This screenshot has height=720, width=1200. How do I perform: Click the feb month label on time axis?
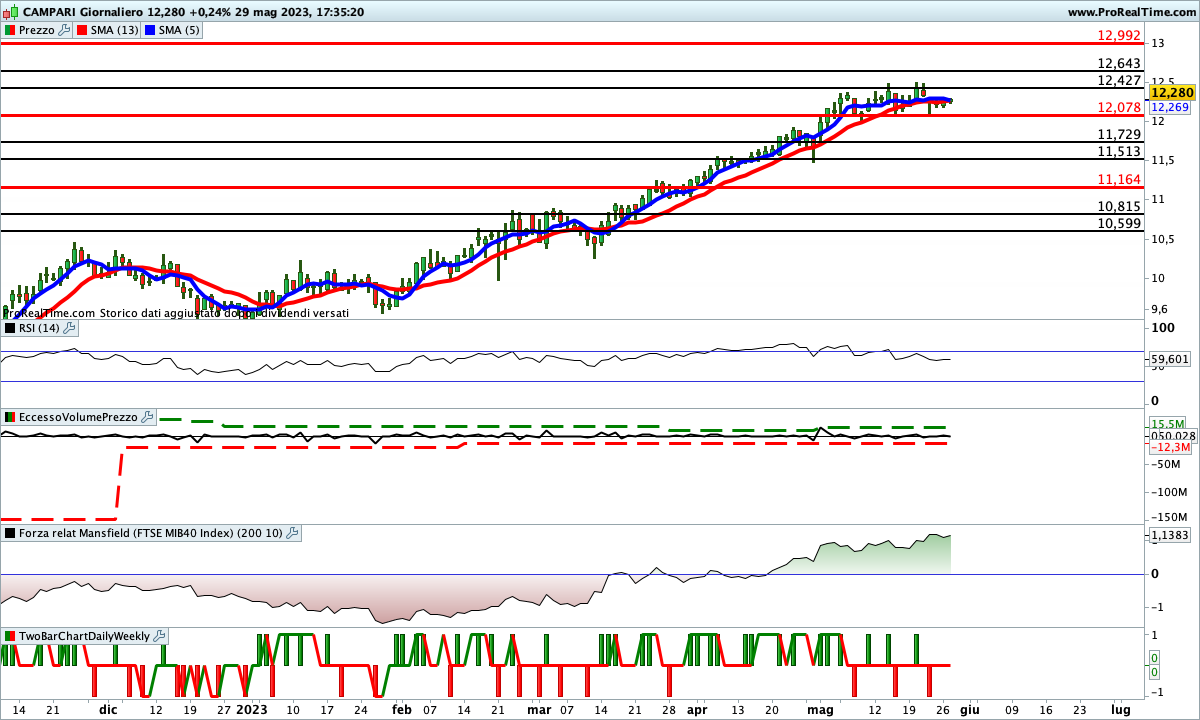(x=401, y=709)
